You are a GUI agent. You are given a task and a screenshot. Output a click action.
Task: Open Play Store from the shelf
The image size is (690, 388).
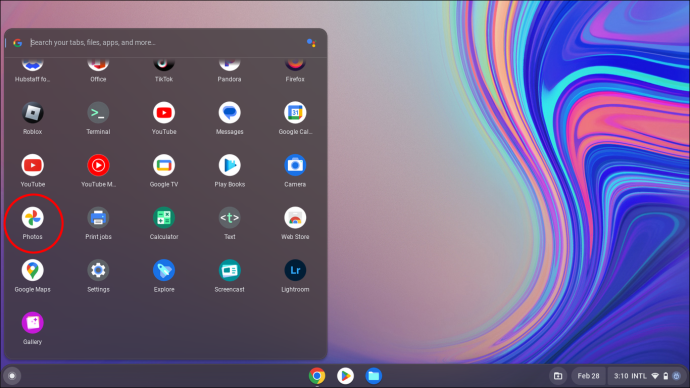coord(345,376)
